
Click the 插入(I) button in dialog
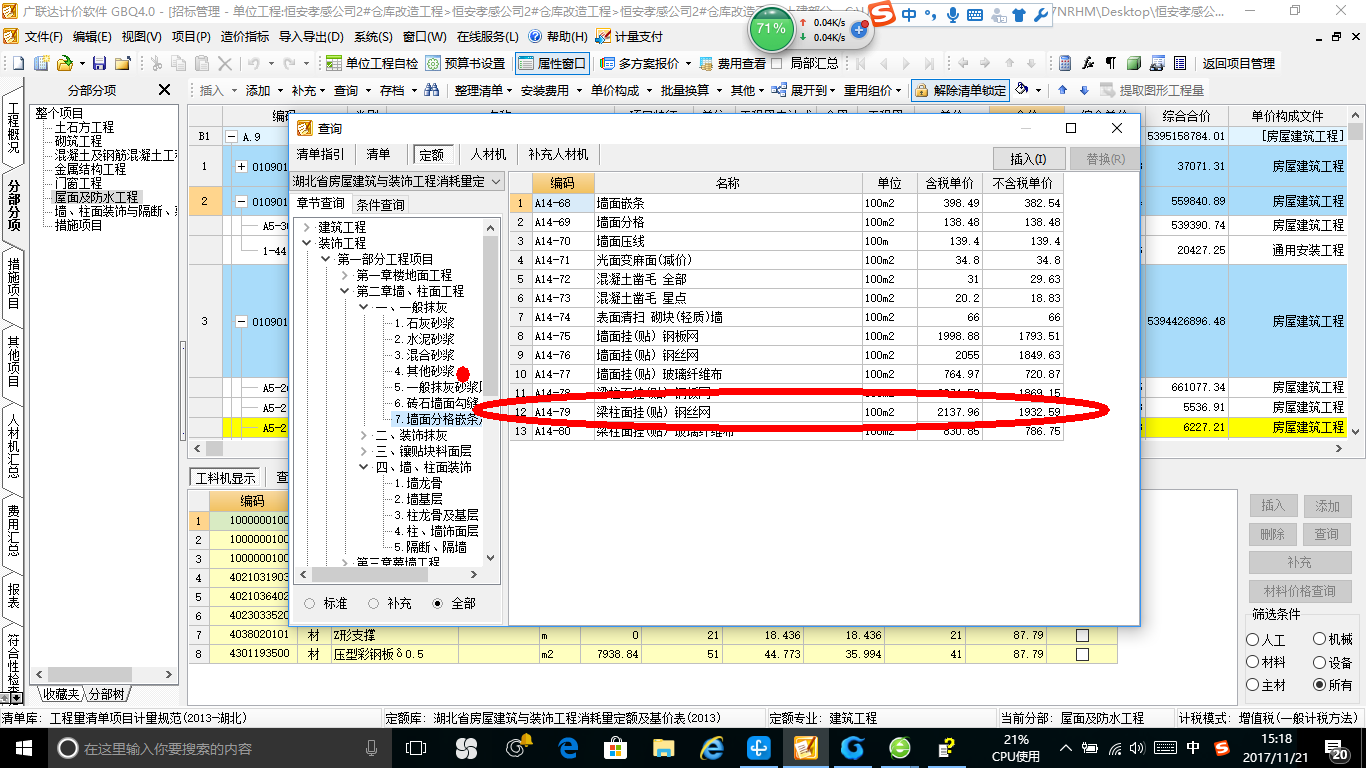point(1028,159)
